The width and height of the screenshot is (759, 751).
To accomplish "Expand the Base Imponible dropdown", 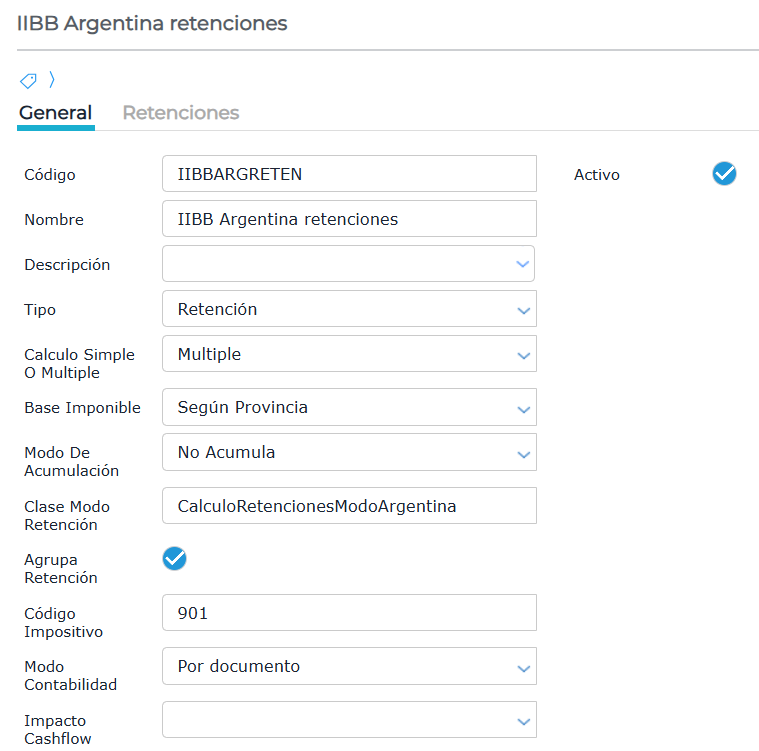I will point(349,407).
